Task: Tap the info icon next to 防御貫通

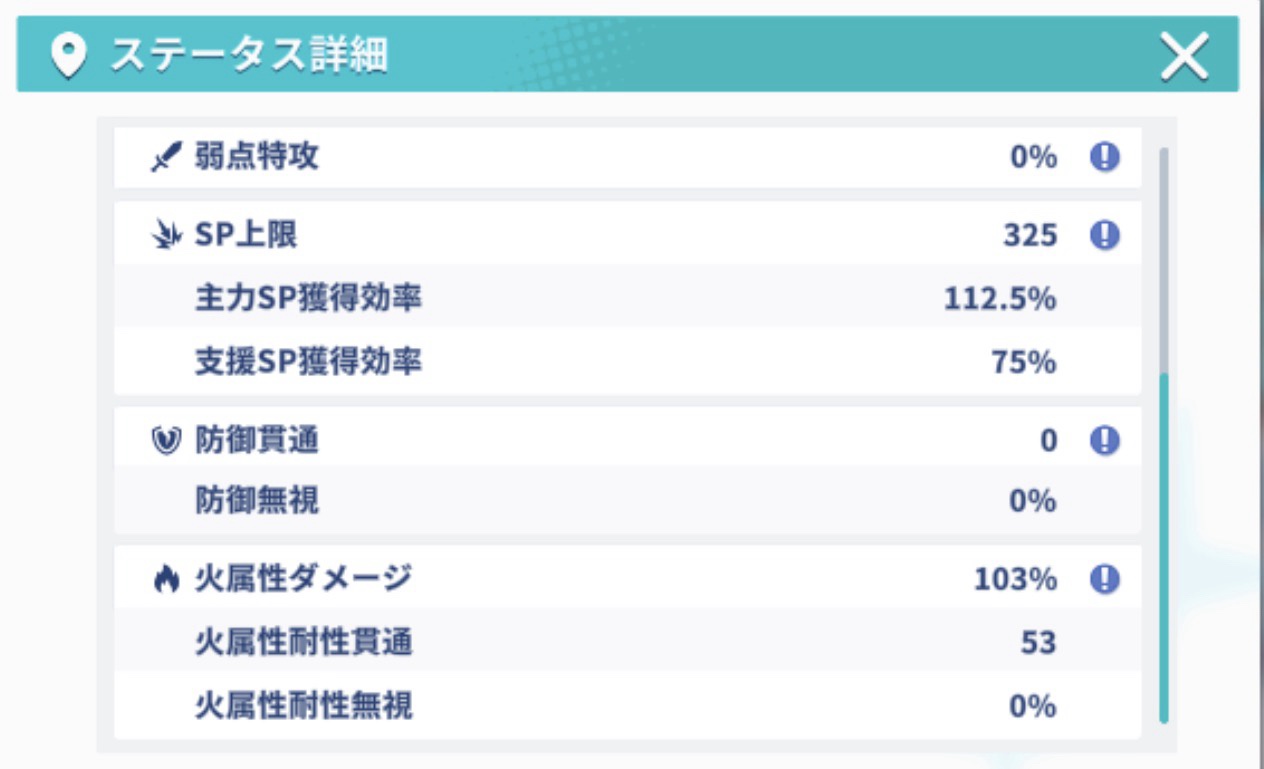Action: pos(1104,440)
